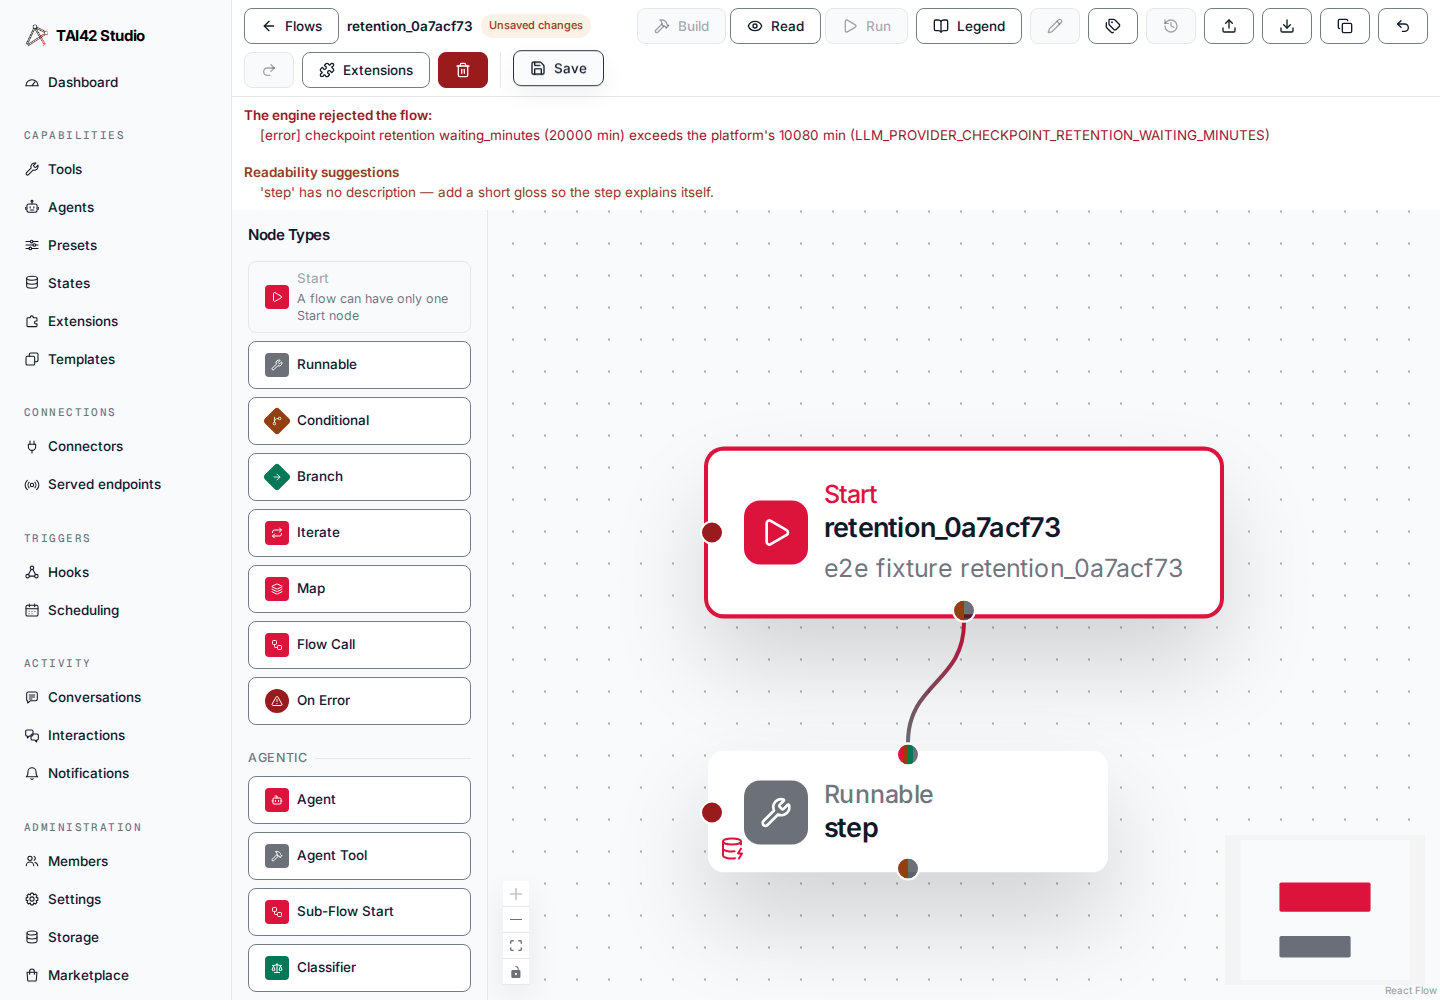Click the duplicate copy icon
This screenshot has width=1440, height=1000.
(1345, 26)
